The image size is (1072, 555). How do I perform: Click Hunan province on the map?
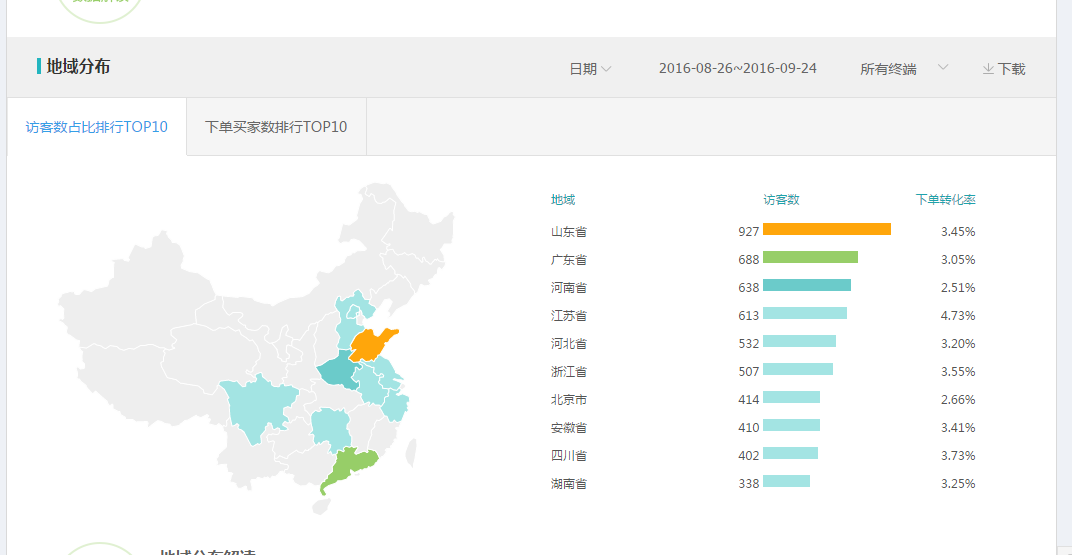coord(331,429)
